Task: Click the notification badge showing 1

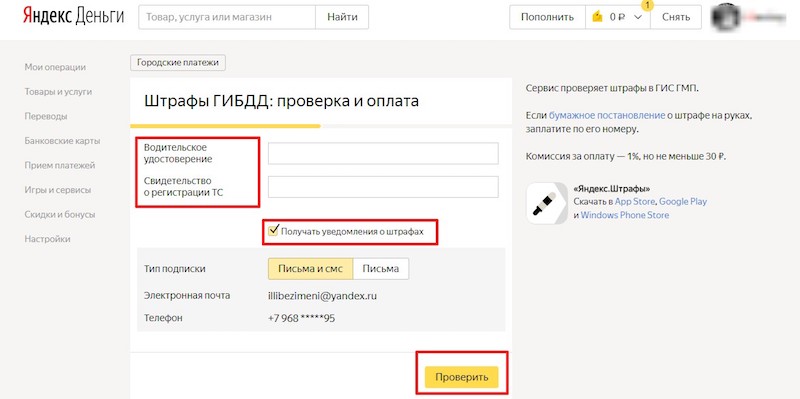Action: pyautogui.click(x=648, y=6)
